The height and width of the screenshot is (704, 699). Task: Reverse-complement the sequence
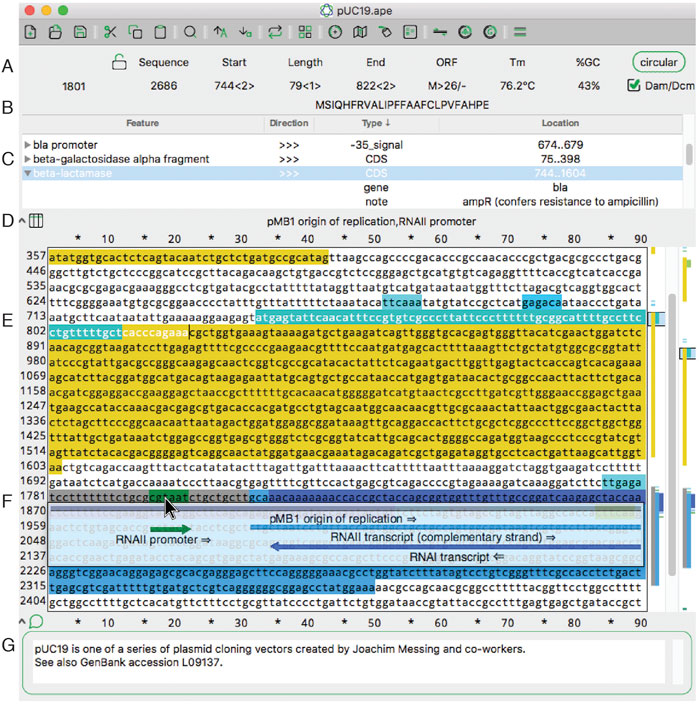tap(275, 32)
